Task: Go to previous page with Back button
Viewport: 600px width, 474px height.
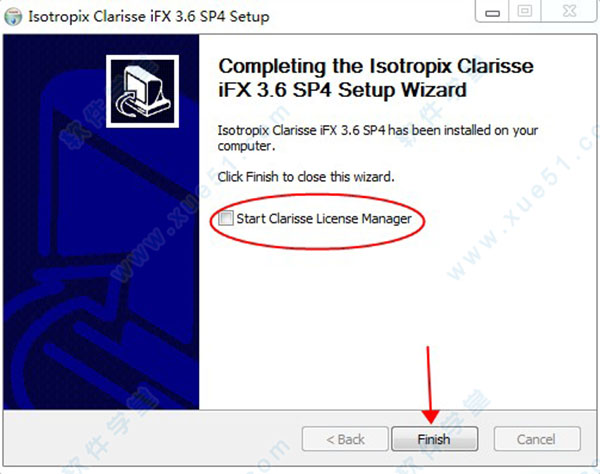Action: pyautogui.click(x=345, y=439)
